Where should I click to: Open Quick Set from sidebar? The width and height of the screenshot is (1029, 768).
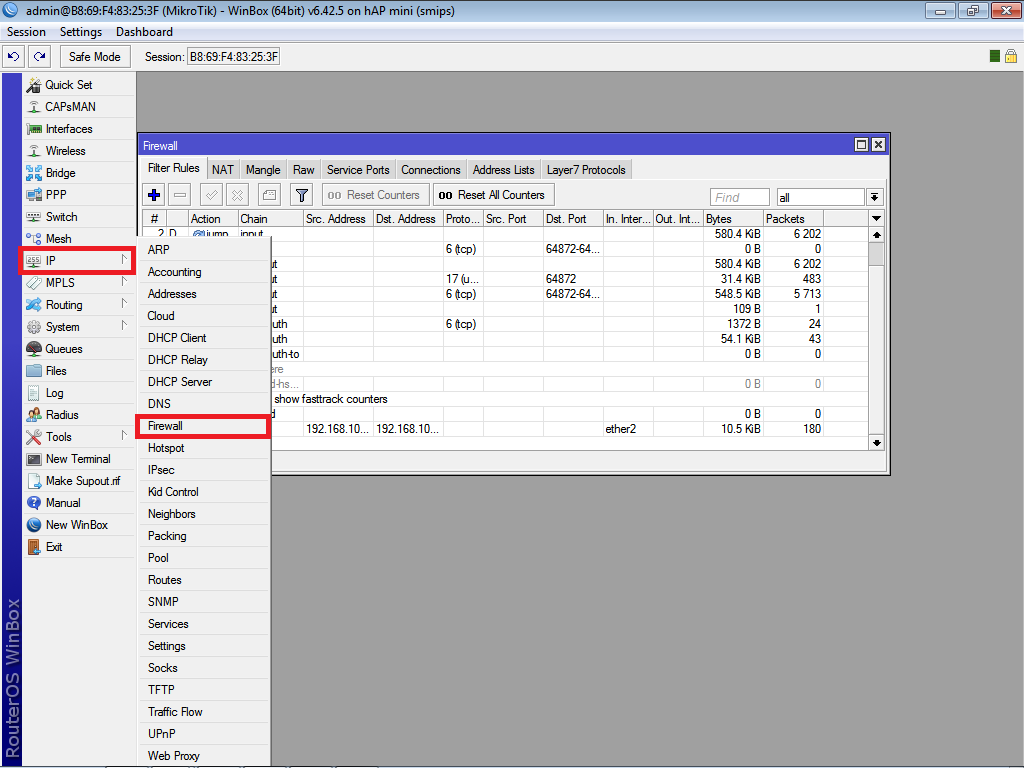(x=79, y=85)
